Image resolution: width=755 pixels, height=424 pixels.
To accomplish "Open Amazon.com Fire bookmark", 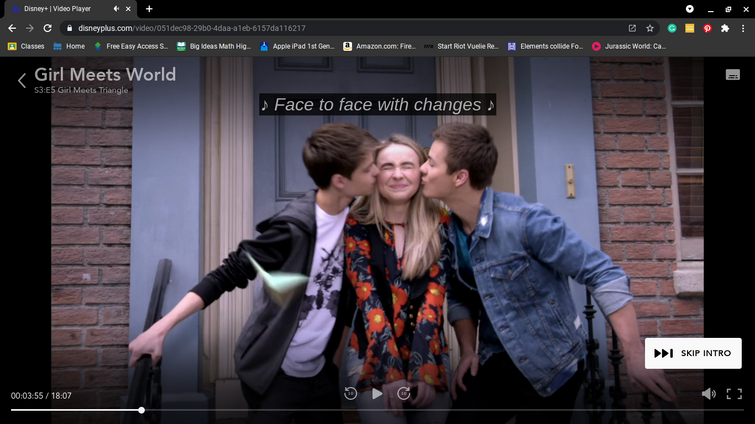I will (379, 46).
